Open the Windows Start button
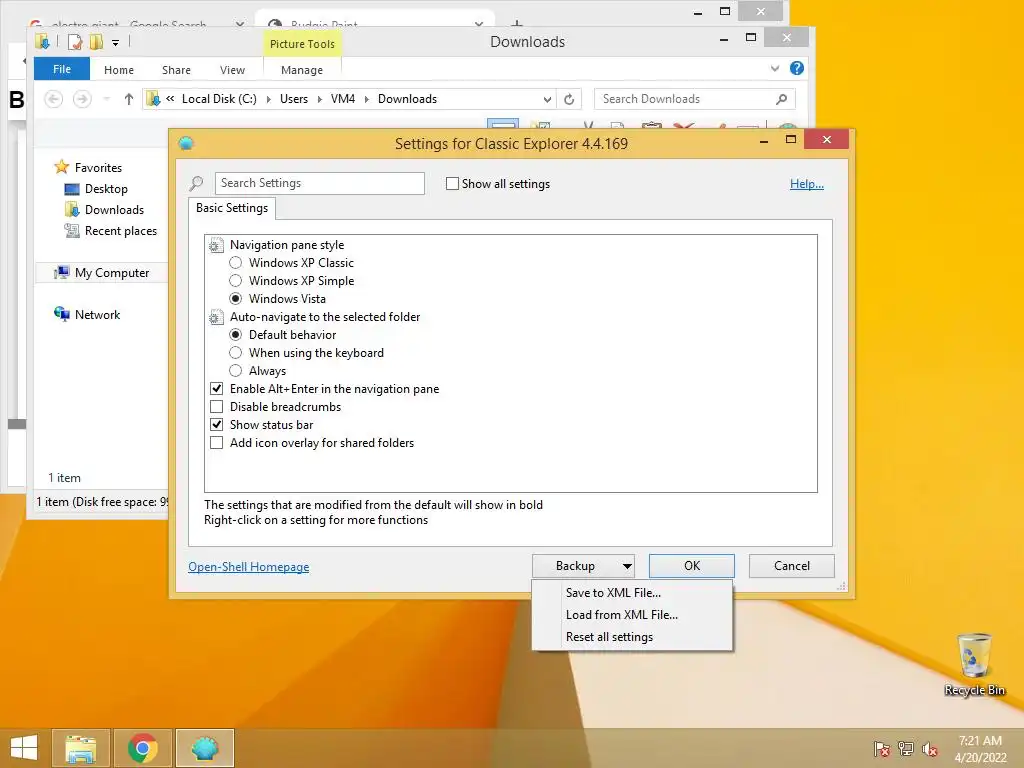 tap(24, 748)
